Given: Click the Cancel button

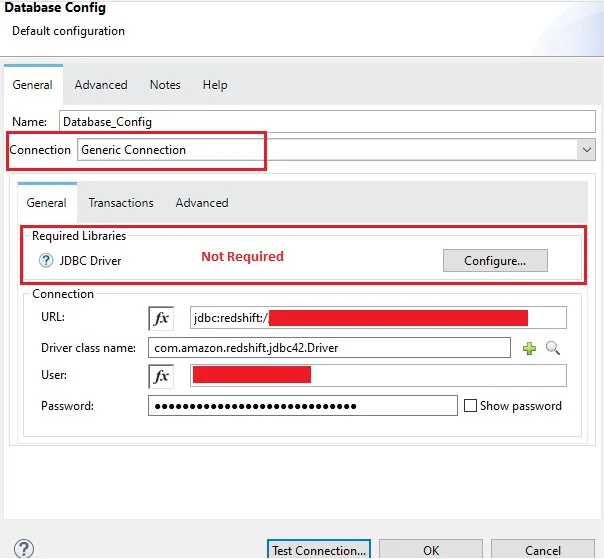Looking at the screenshot, I should [x=542, y=550].
